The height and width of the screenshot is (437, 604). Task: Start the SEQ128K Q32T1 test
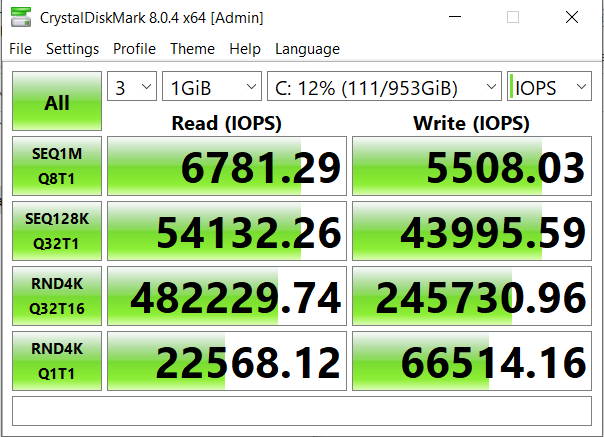(x=57, y=232)
